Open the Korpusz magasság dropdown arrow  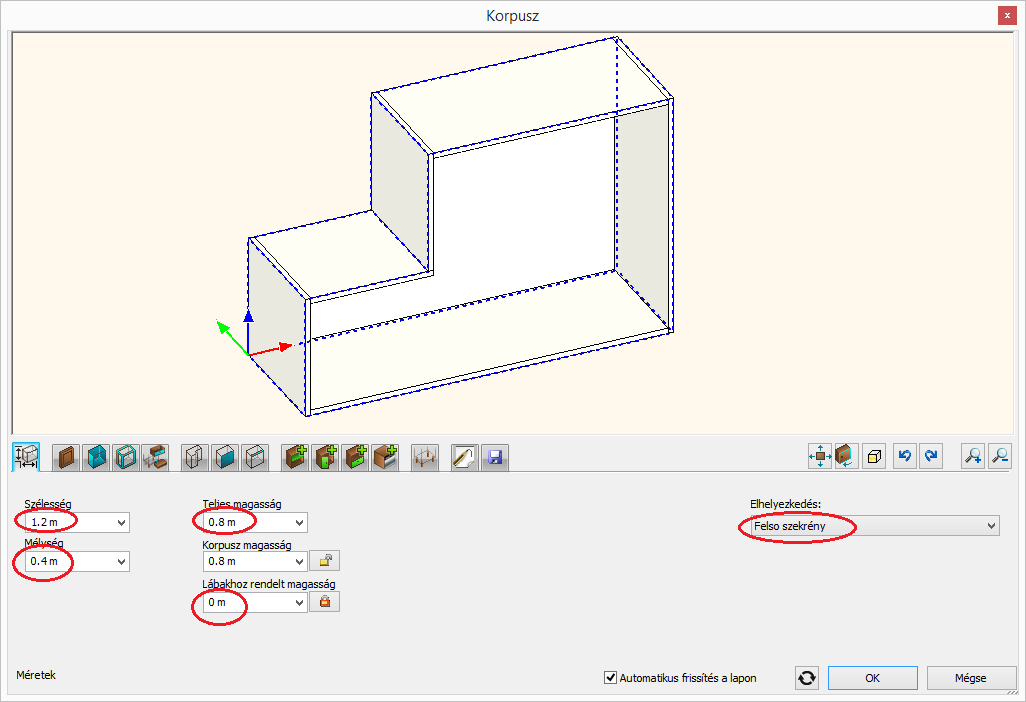[x=299, y=561]
